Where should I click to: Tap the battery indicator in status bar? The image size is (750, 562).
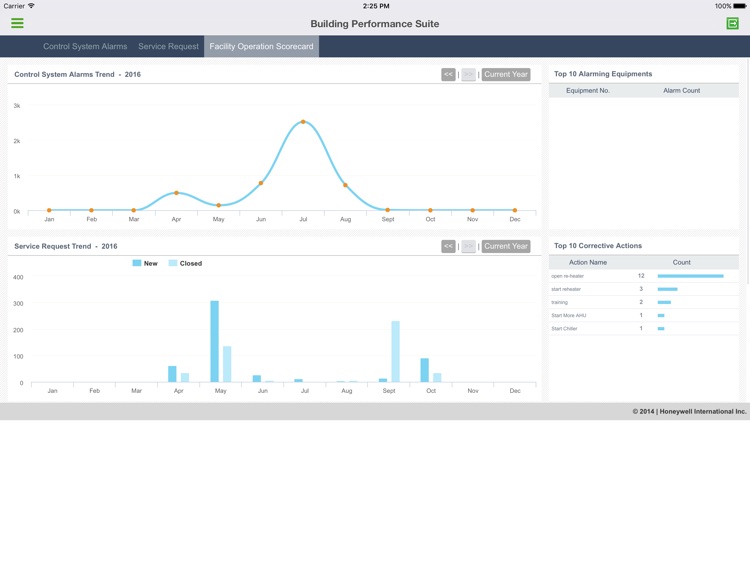point(739,6)
